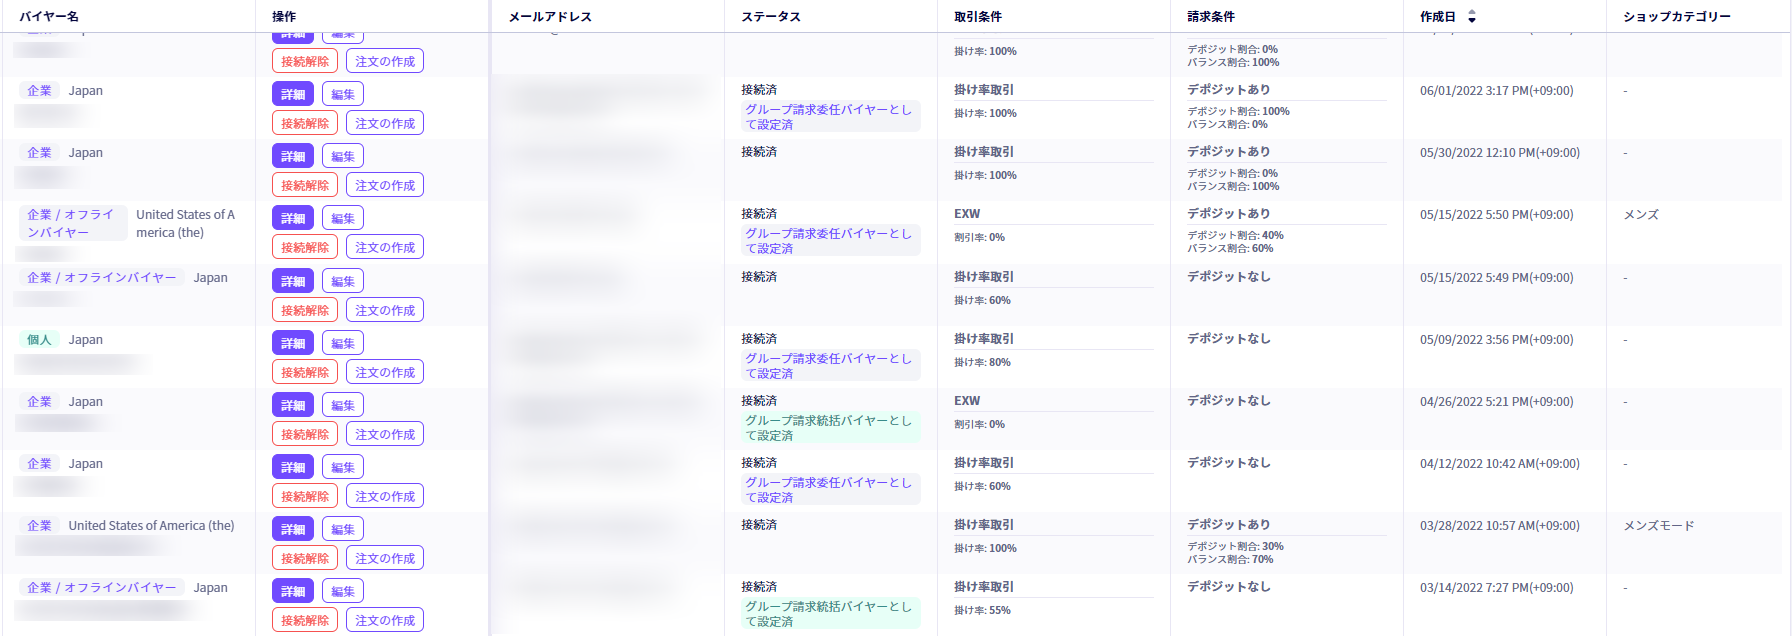Create an order (注文の作成) for the 05/30/2022 buyer
Image resolution: width=1792 pixels, height=636 pixels.
(385, 185)
